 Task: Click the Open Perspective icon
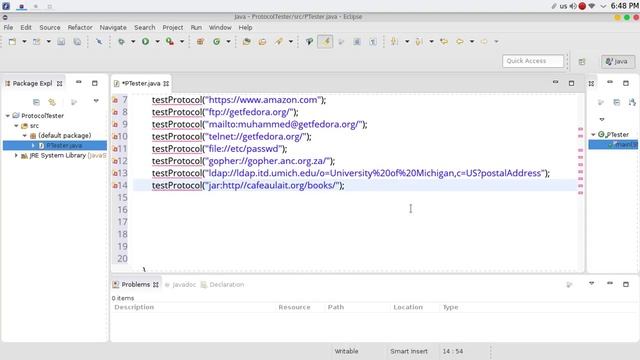[x=582, y=62]
